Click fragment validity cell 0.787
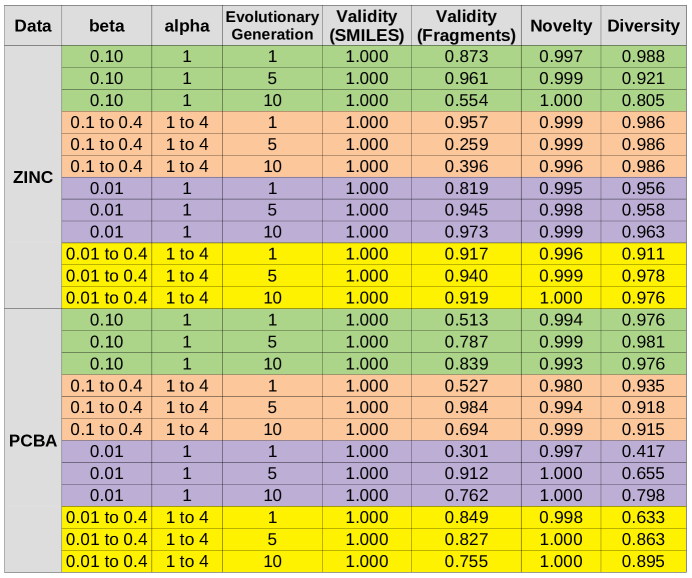Screen dimensions: 692x578 pos(466,342)
